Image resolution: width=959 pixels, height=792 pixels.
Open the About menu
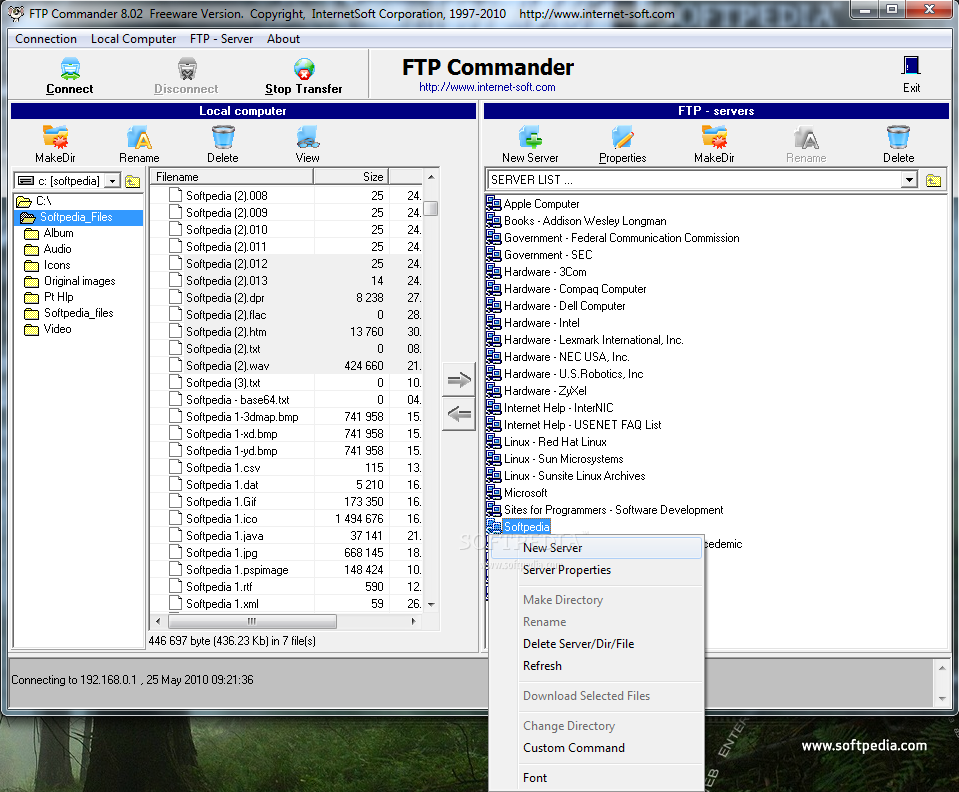click(283, 39)
